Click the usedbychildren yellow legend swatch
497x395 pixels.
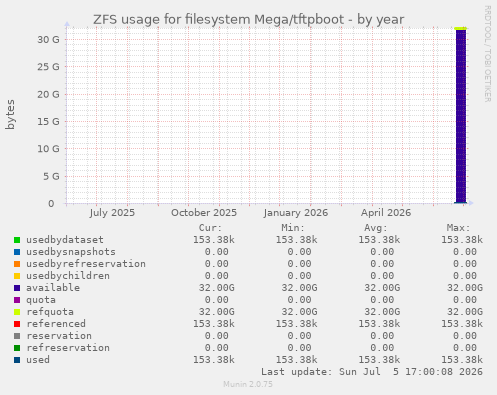(x=17, y=276)
